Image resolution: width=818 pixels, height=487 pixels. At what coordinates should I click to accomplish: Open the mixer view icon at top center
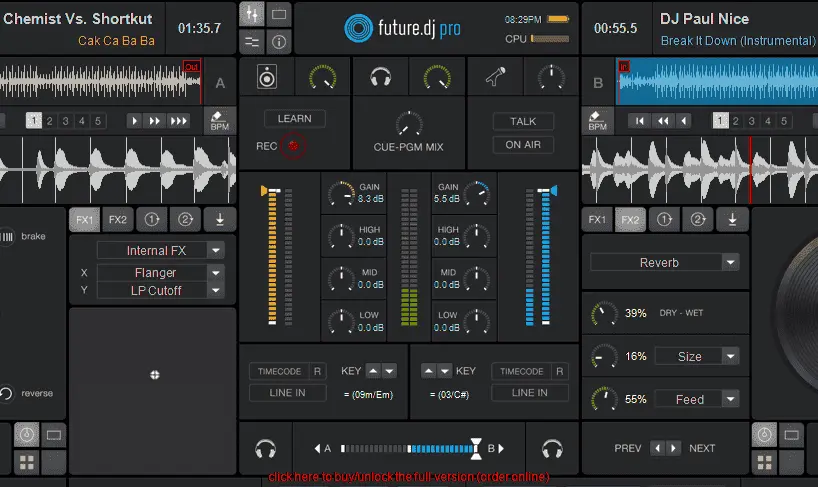251,14
